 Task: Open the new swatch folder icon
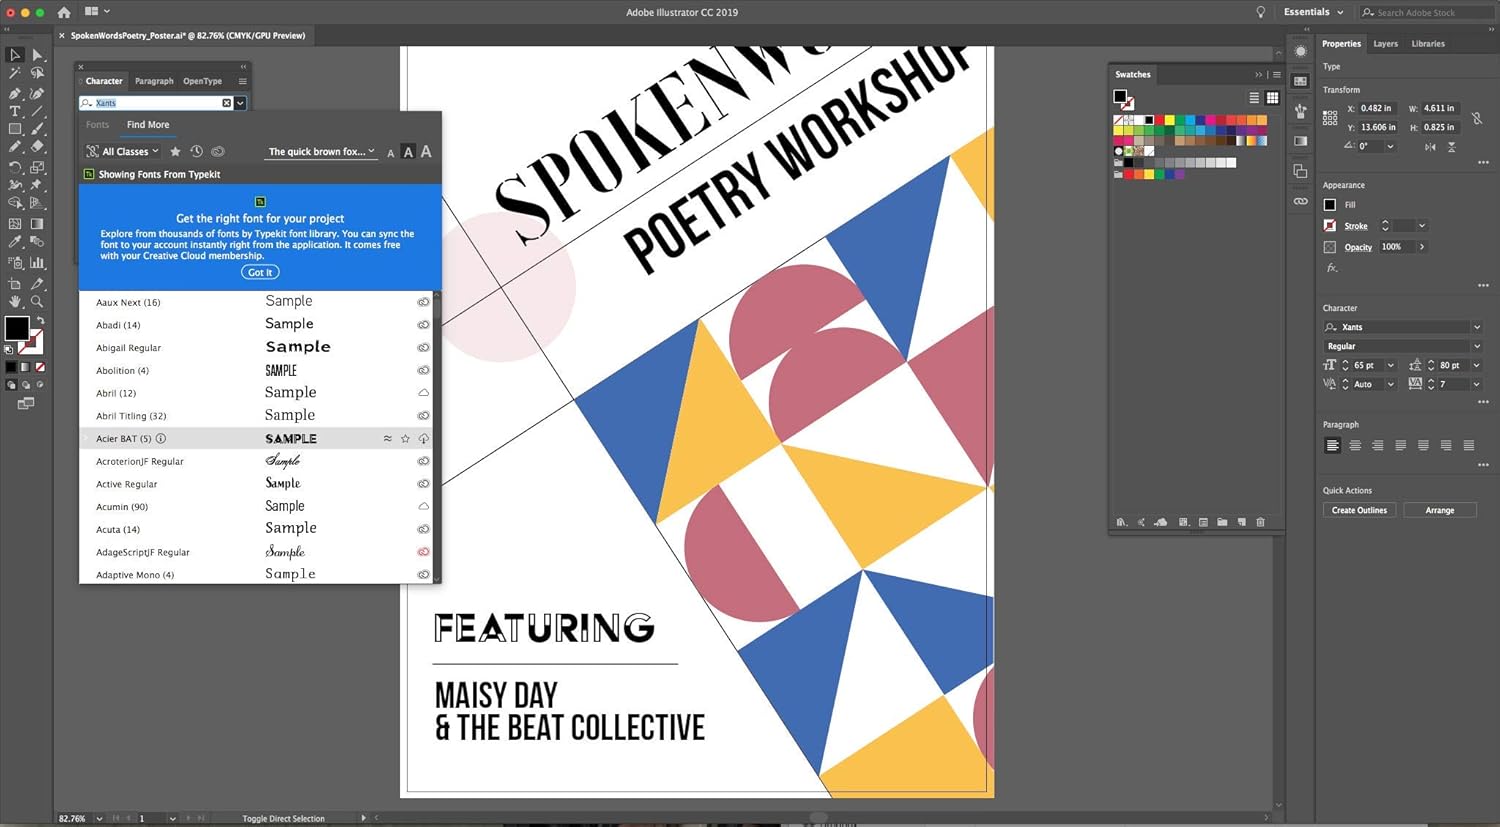(1222, 522)
